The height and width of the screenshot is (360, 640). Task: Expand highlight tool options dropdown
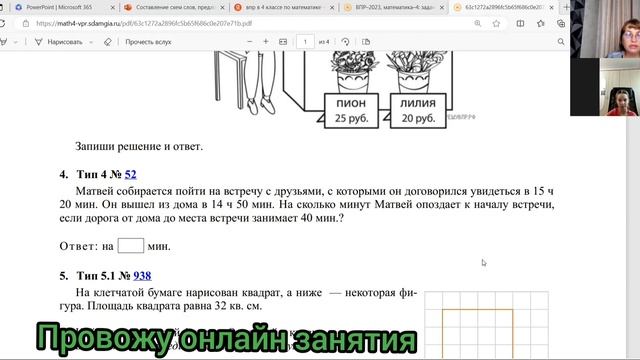coord(16,42)
